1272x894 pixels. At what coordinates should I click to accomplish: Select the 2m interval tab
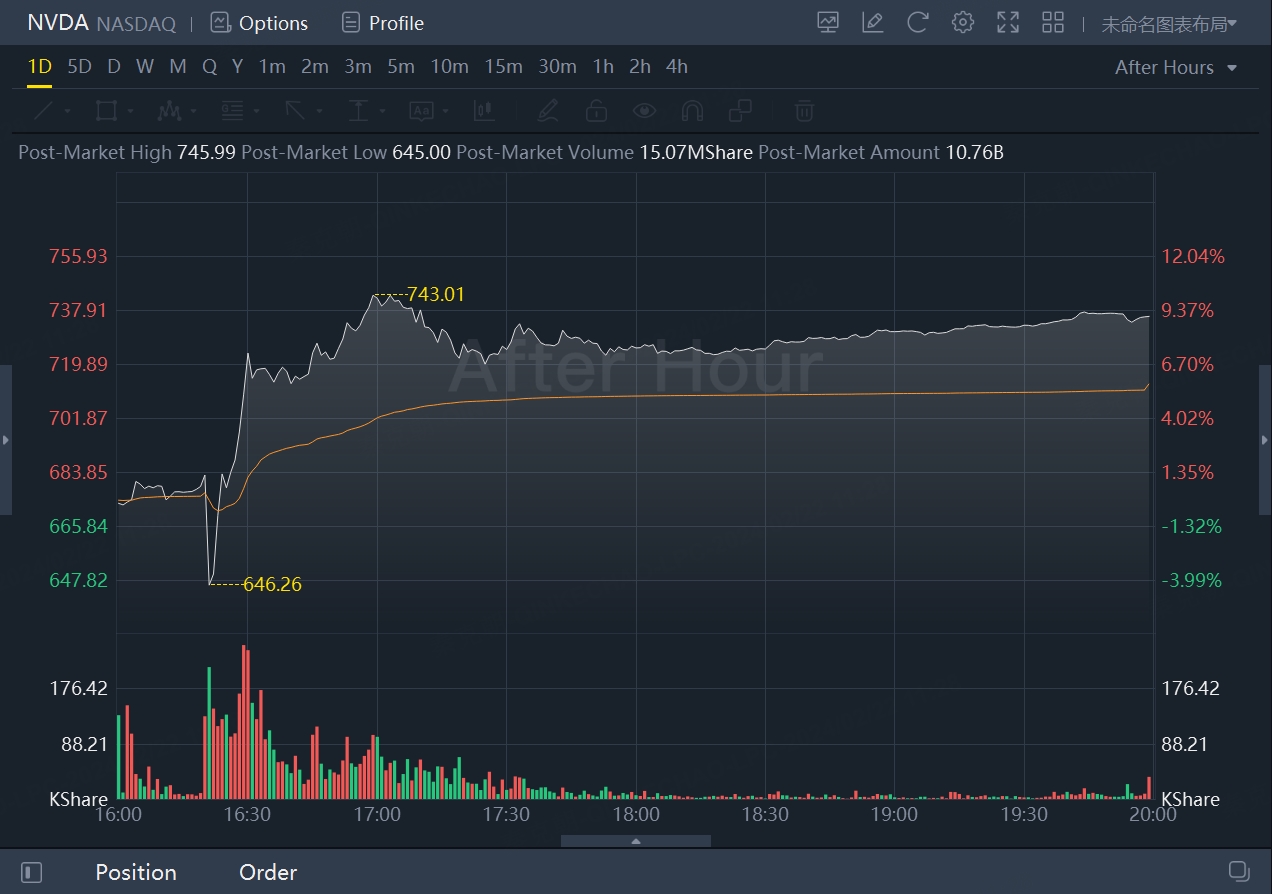315,66
